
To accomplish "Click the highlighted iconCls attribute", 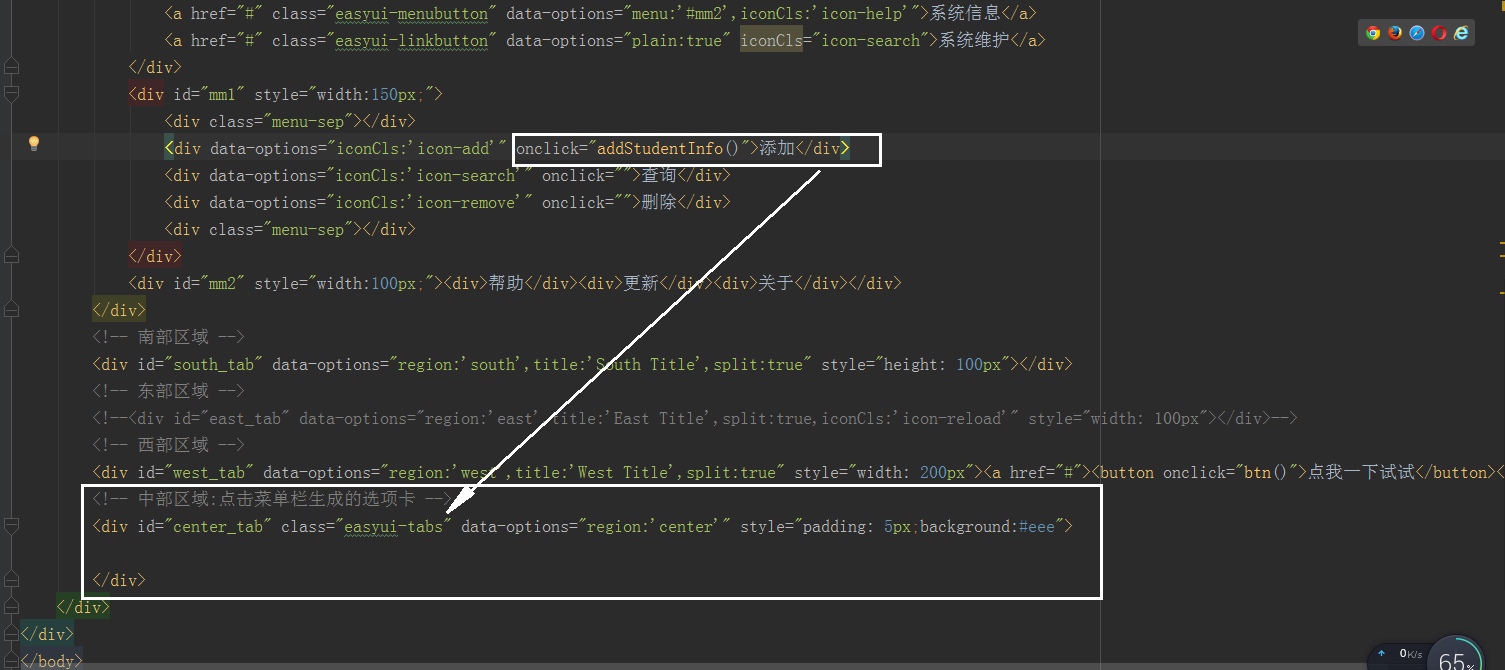I will pos(771,40).
